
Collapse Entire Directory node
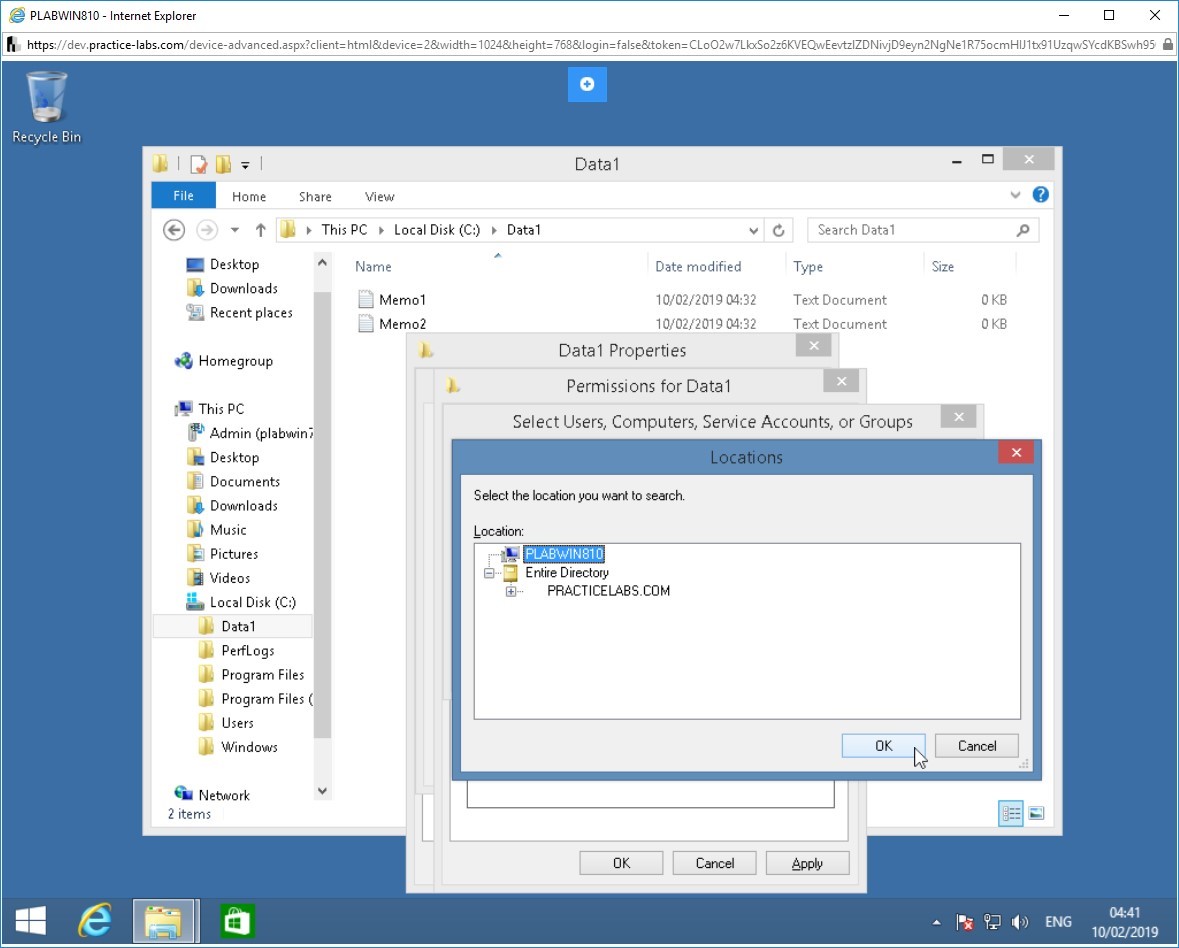[489, 573]
